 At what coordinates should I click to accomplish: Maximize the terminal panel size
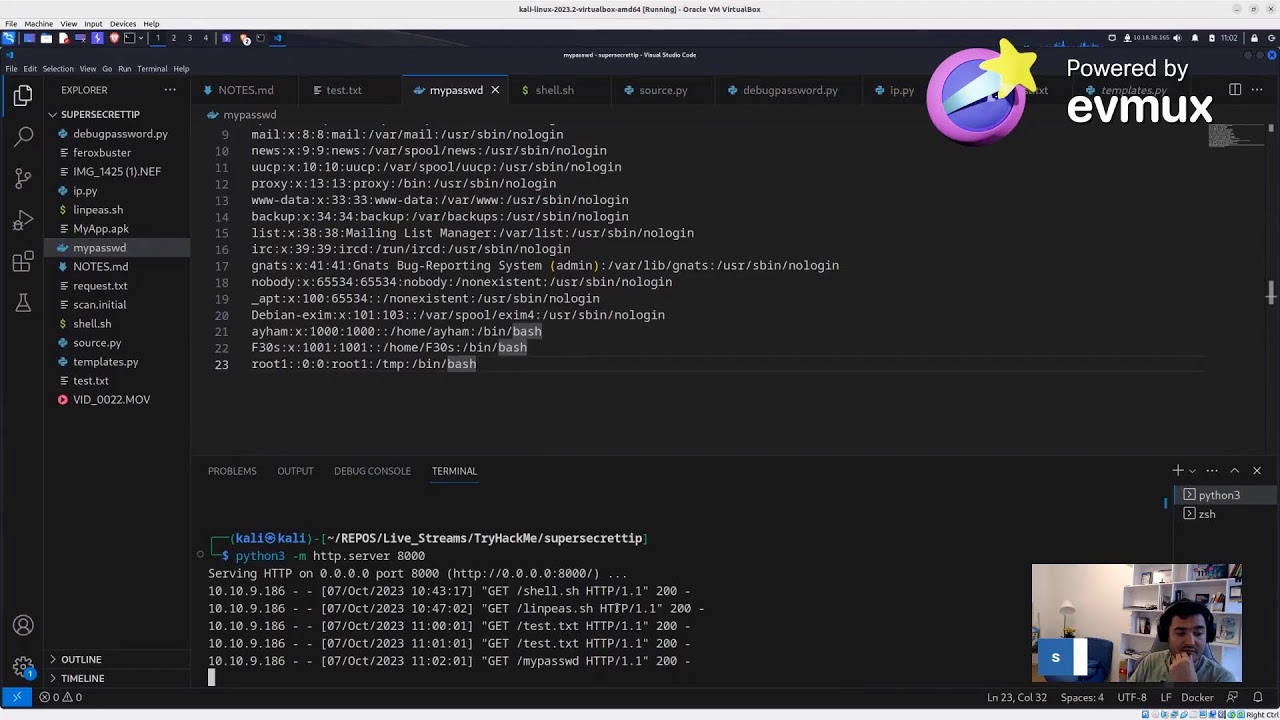(x=1234, y=471)
